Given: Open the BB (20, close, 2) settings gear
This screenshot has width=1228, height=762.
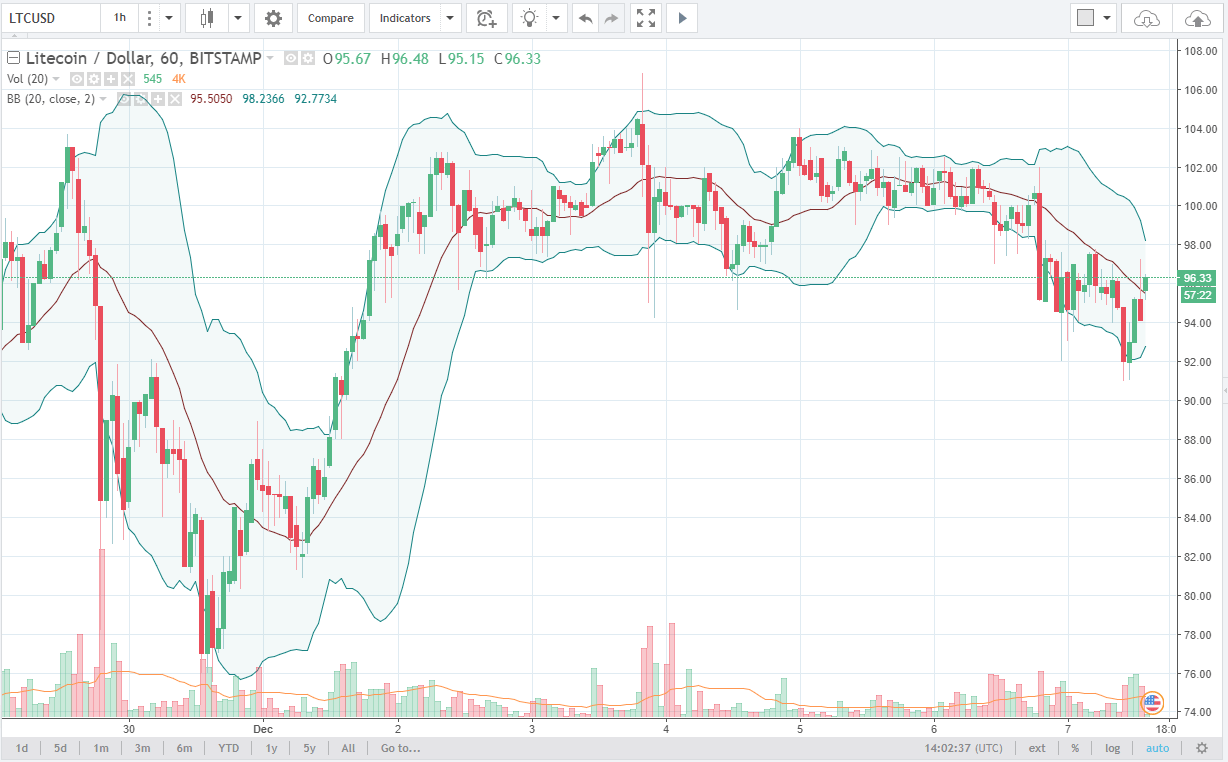Looking at the screenshot, I should click(x=141, y=99).
